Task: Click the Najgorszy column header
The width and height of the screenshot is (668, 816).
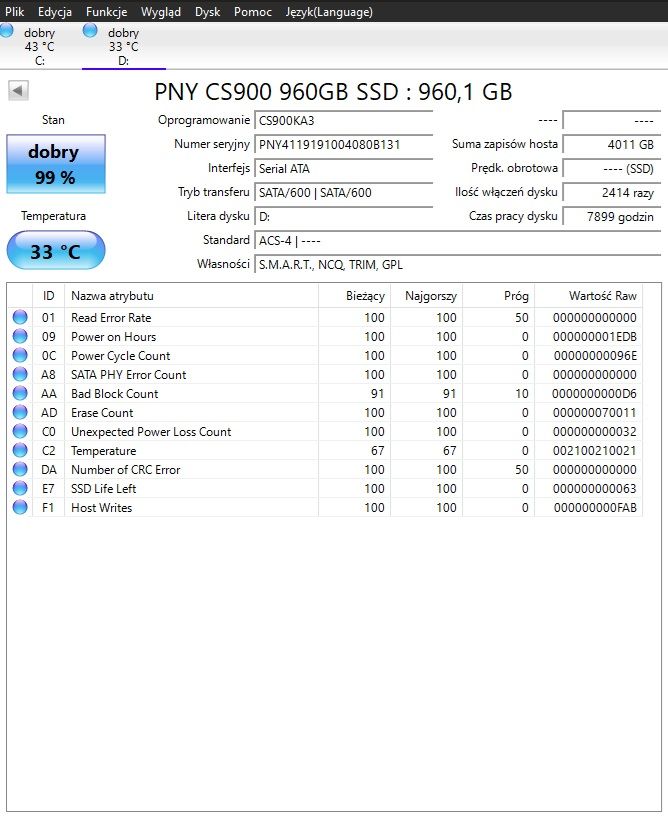Action: [426, 296]
